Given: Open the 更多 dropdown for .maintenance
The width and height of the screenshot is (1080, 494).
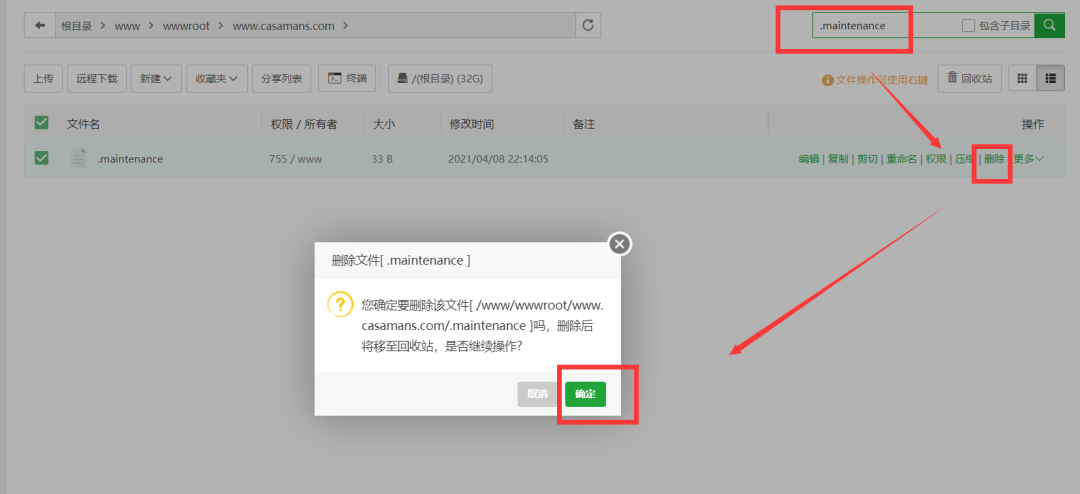Looking at the screenshot, I should (x=1028, y=158).
